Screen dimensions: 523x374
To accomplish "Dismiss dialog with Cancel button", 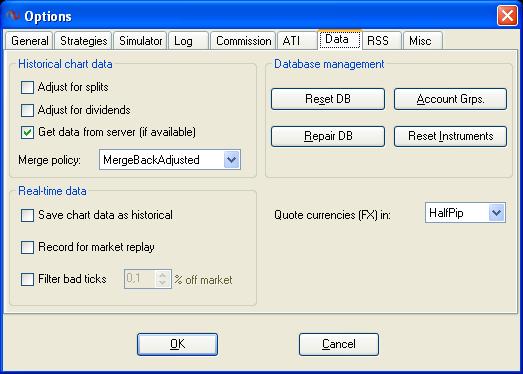I will pyautogui.click(x=339, y=344).
